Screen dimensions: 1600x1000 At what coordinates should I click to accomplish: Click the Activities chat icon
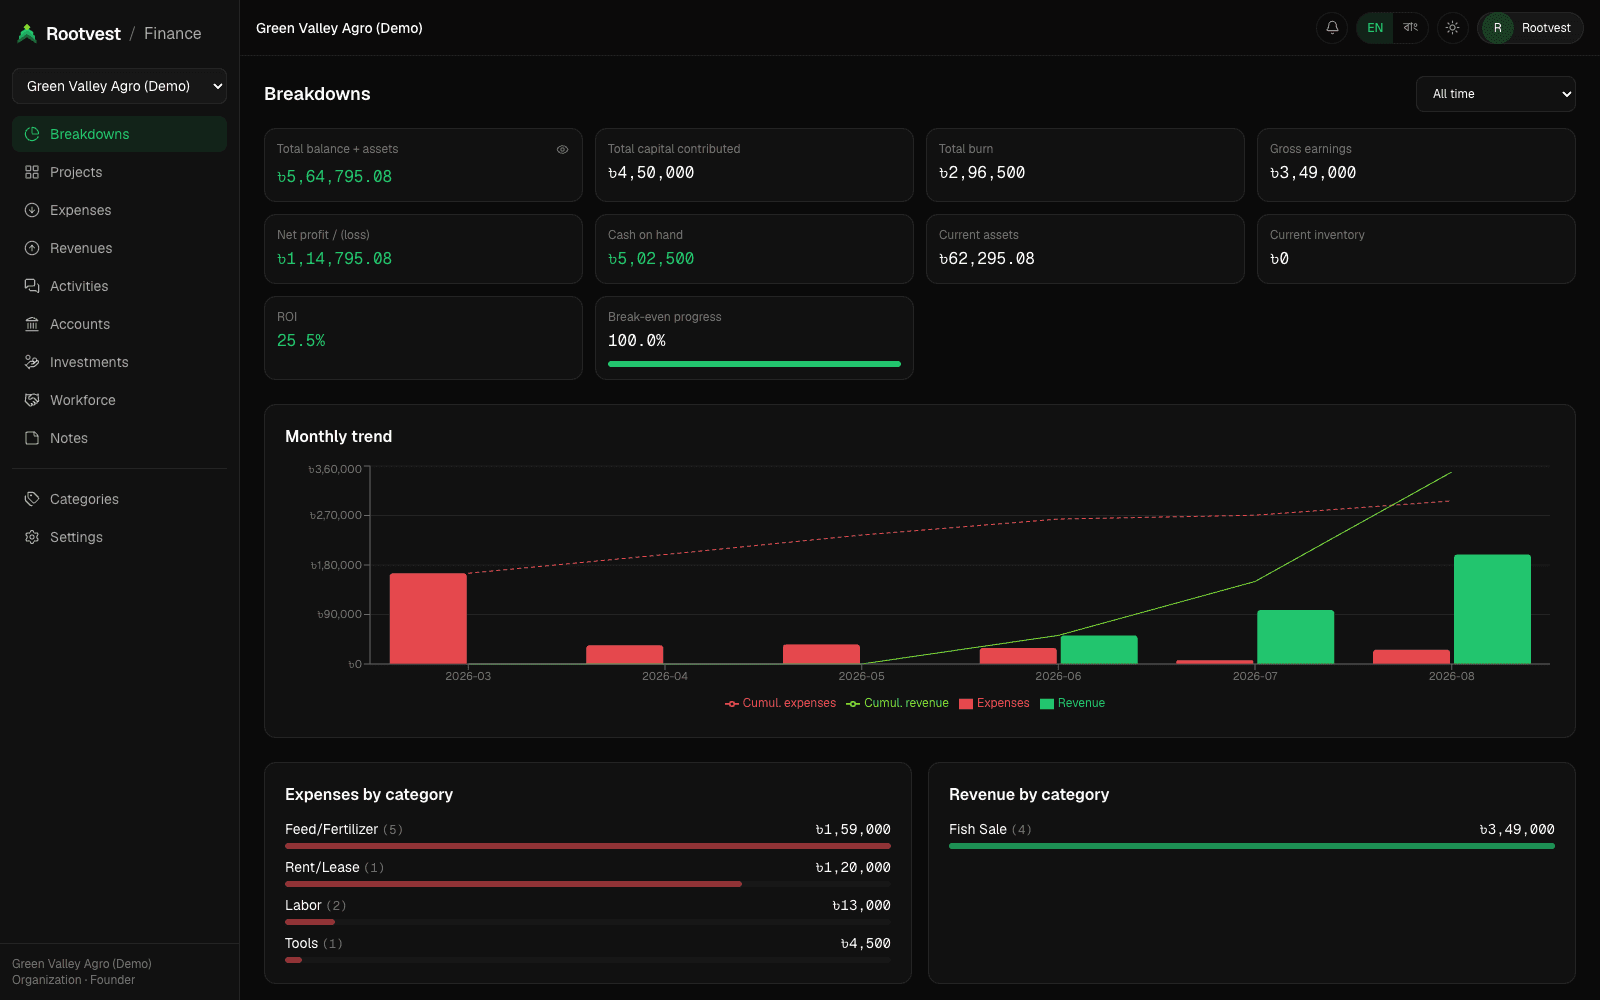(x=32, y=286)
